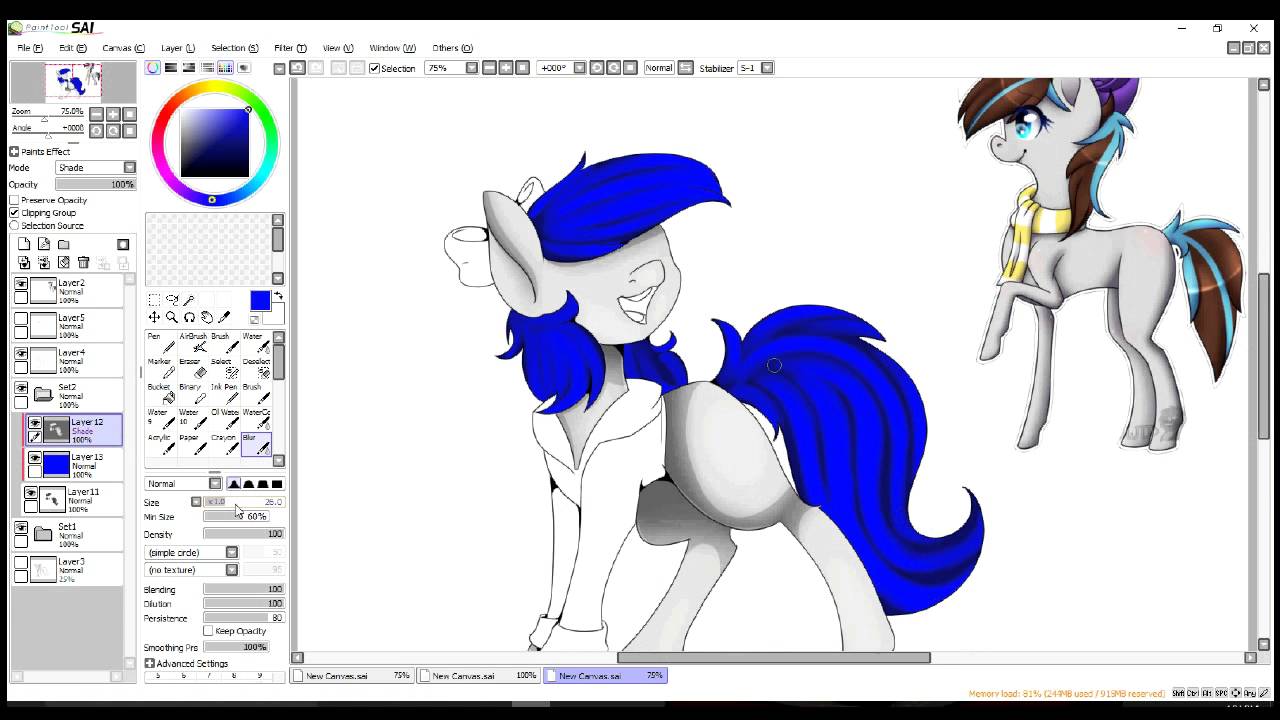1280x720 pixels.
Task: Click the blue foreground color swatch
Action: pos(260,300)
